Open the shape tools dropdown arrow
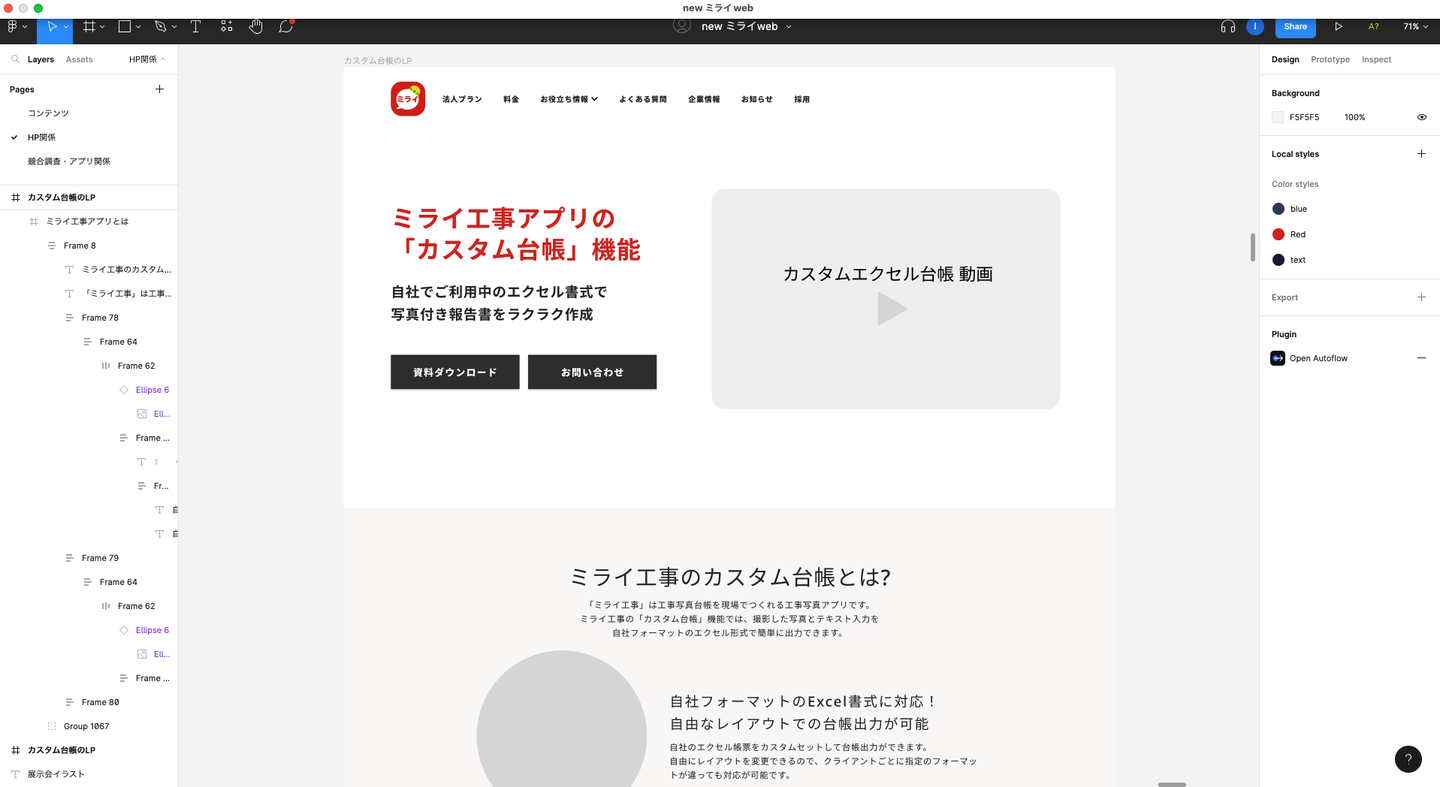This screenshot has height=787, width=1440. tap(138, 27)
